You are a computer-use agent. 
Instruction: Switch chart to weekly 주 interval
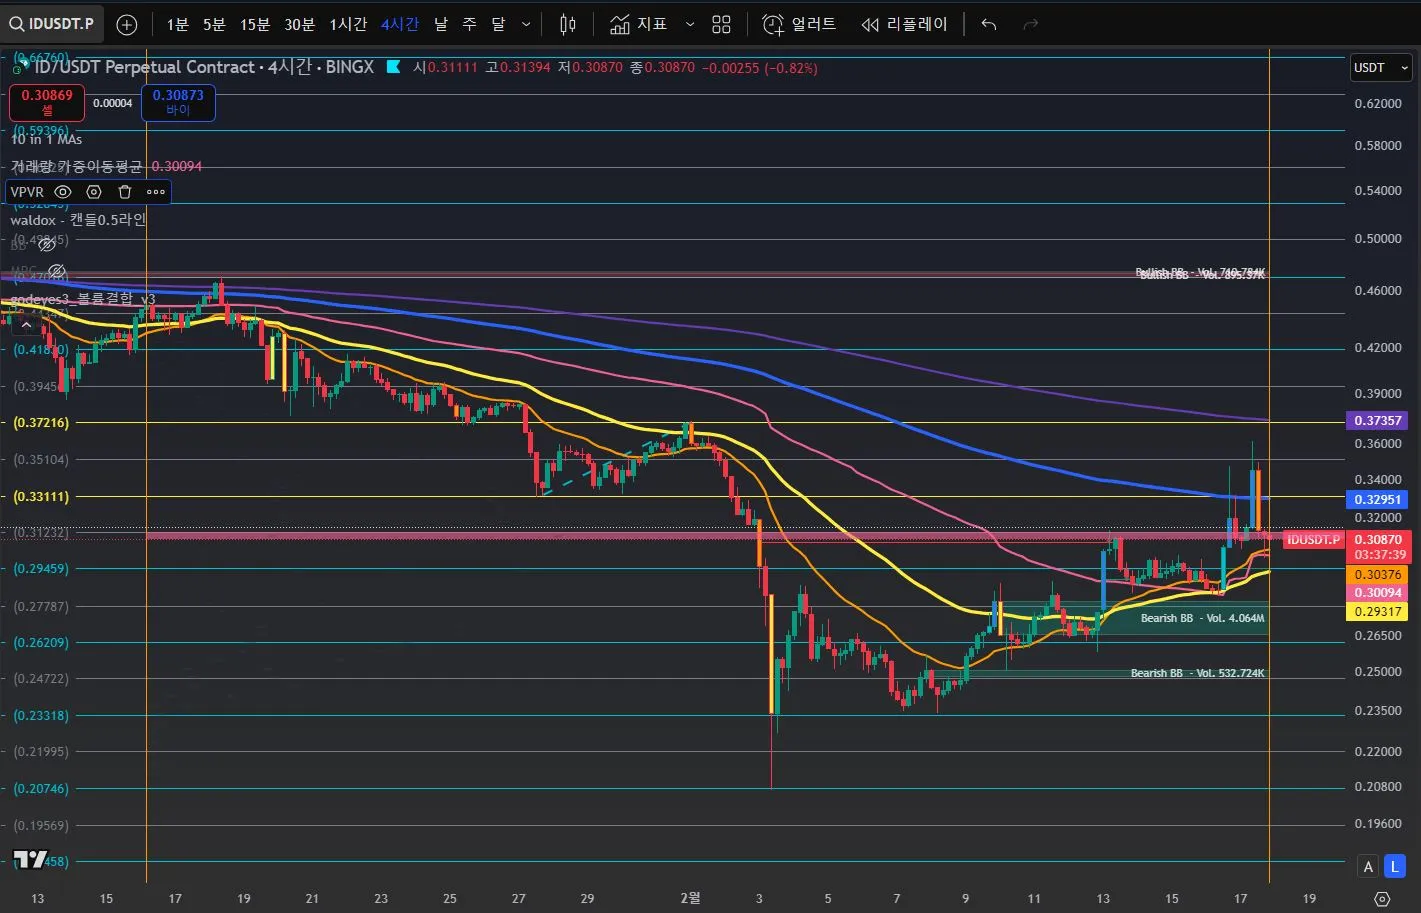click(469, 24)
